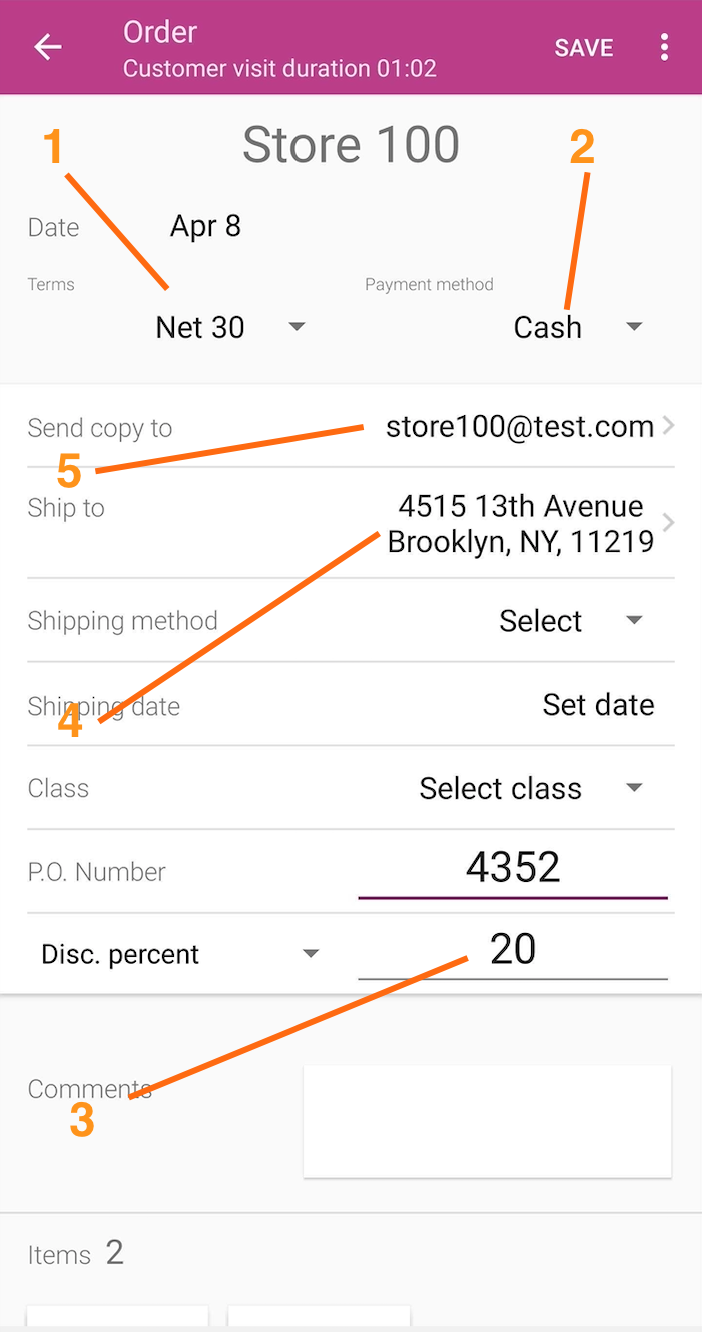Click the P.O. Number field

click(512, 868)
